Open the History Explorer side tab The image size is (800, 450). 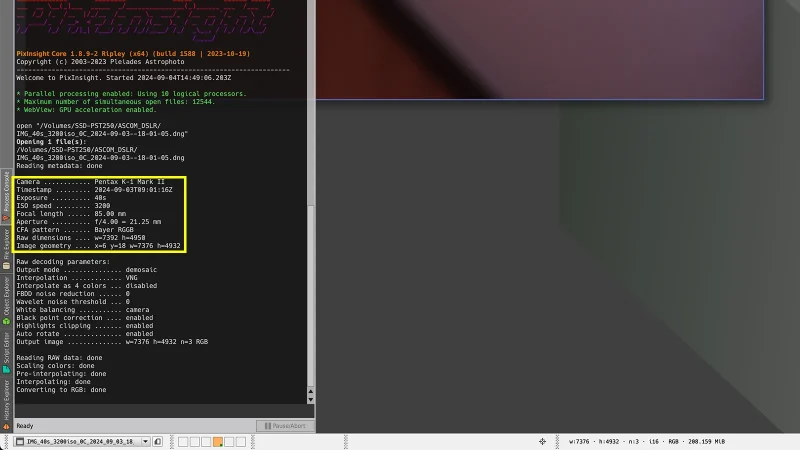coord(6,406)
